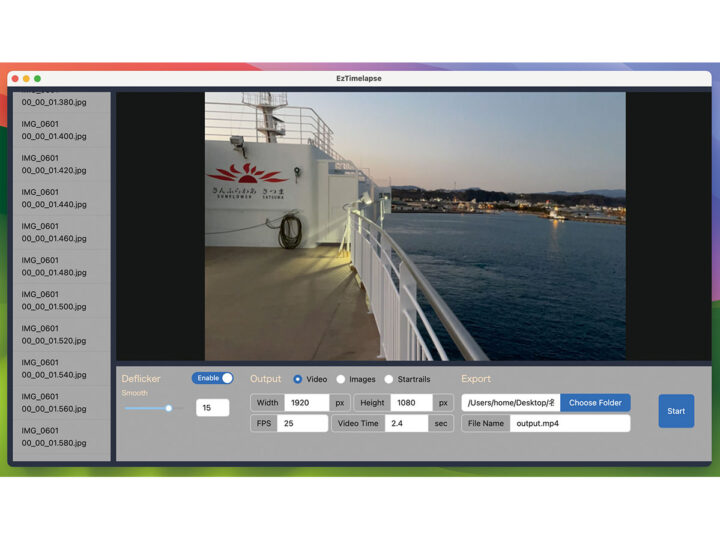
Task: Click the export path field /Users/home/Desktop
Action: tap(511, 403)
